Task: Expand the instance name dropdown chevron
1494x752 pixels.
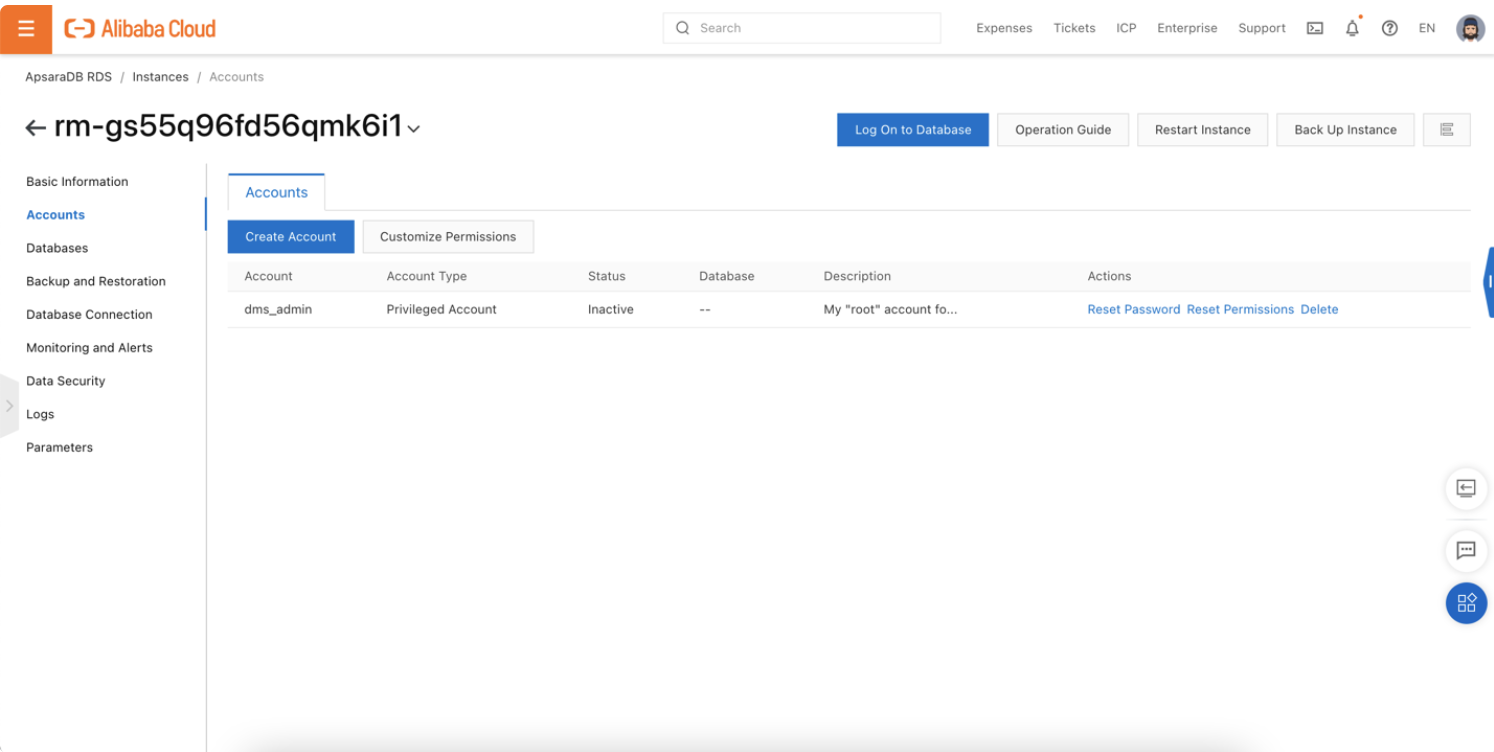Action: click(414, 129)
